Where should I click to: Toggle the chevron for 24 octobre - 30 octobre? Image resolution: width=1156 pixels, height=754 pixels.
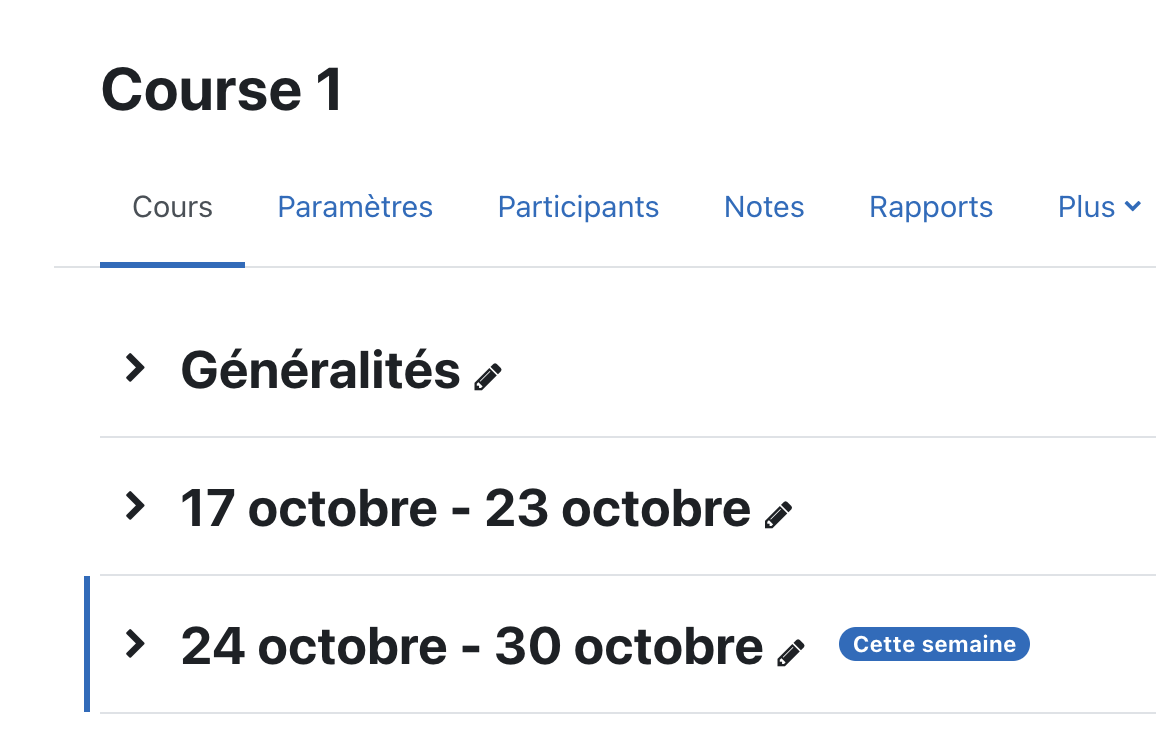(x=135, y=643)
